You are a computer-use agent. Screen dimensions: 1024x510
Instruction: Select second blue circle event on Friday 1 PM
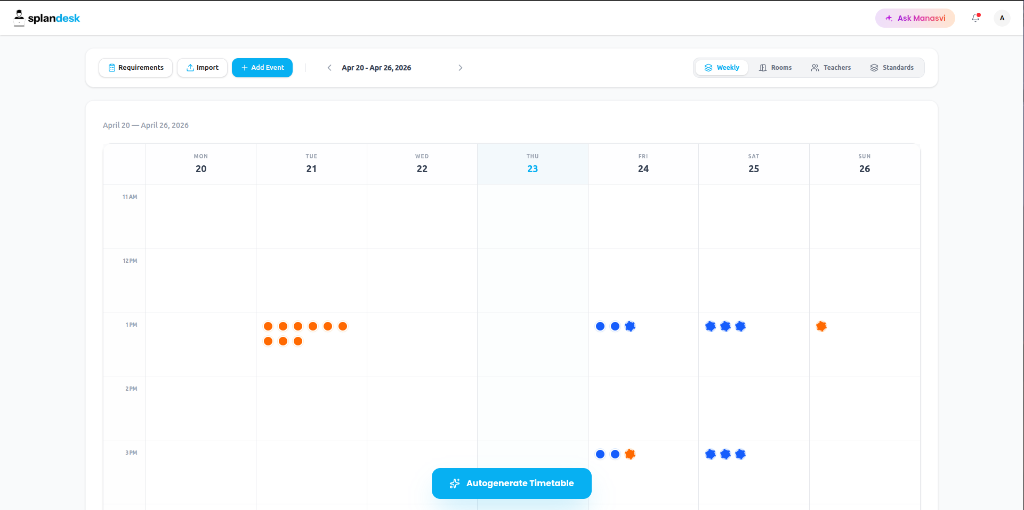point(615,326)
